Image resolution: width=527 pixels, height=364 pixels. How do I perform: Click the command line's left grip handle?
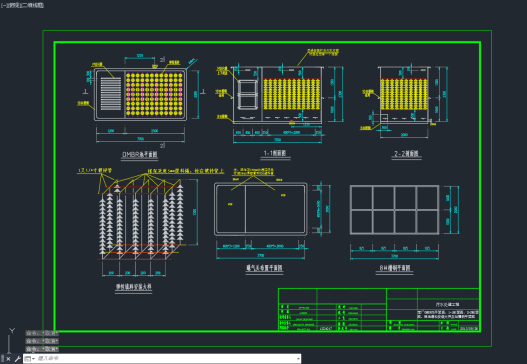pos(2,359)
